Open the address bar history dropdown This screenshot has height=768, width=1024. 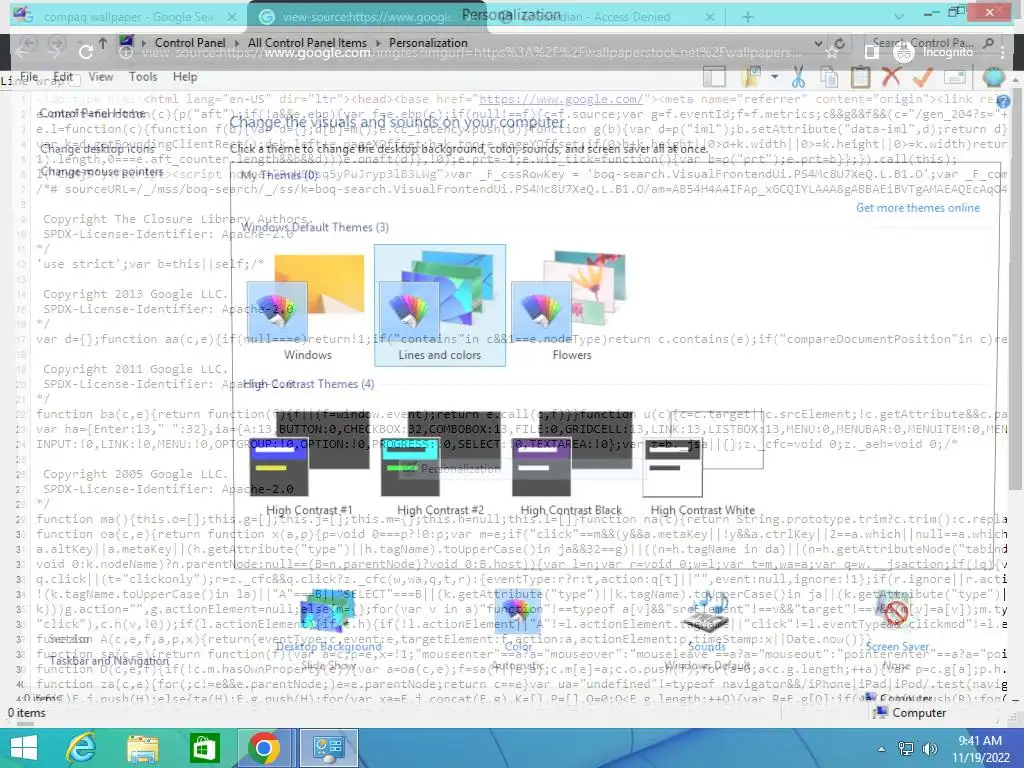point(818,43)
